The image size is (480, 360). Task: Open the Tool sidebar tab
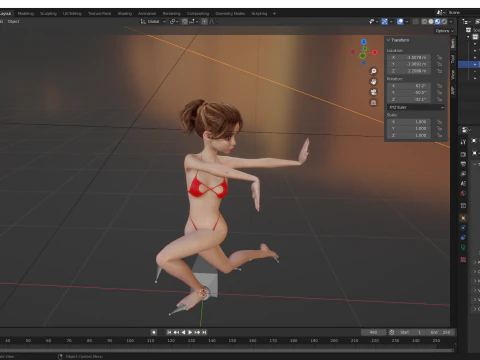[453, 59]
